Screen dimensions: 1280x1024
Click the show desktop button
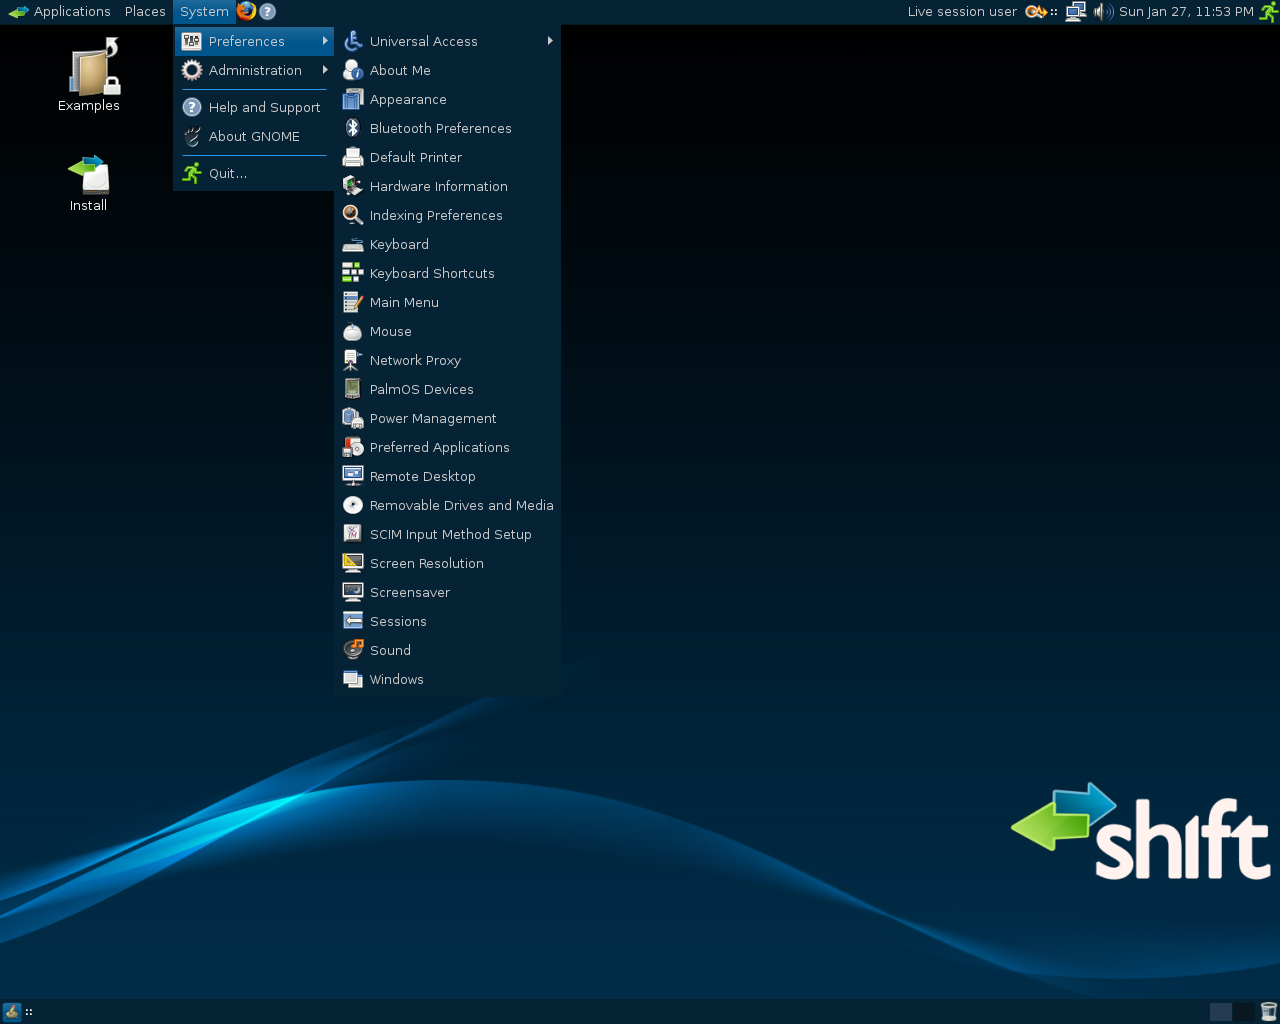(12, 1012)
